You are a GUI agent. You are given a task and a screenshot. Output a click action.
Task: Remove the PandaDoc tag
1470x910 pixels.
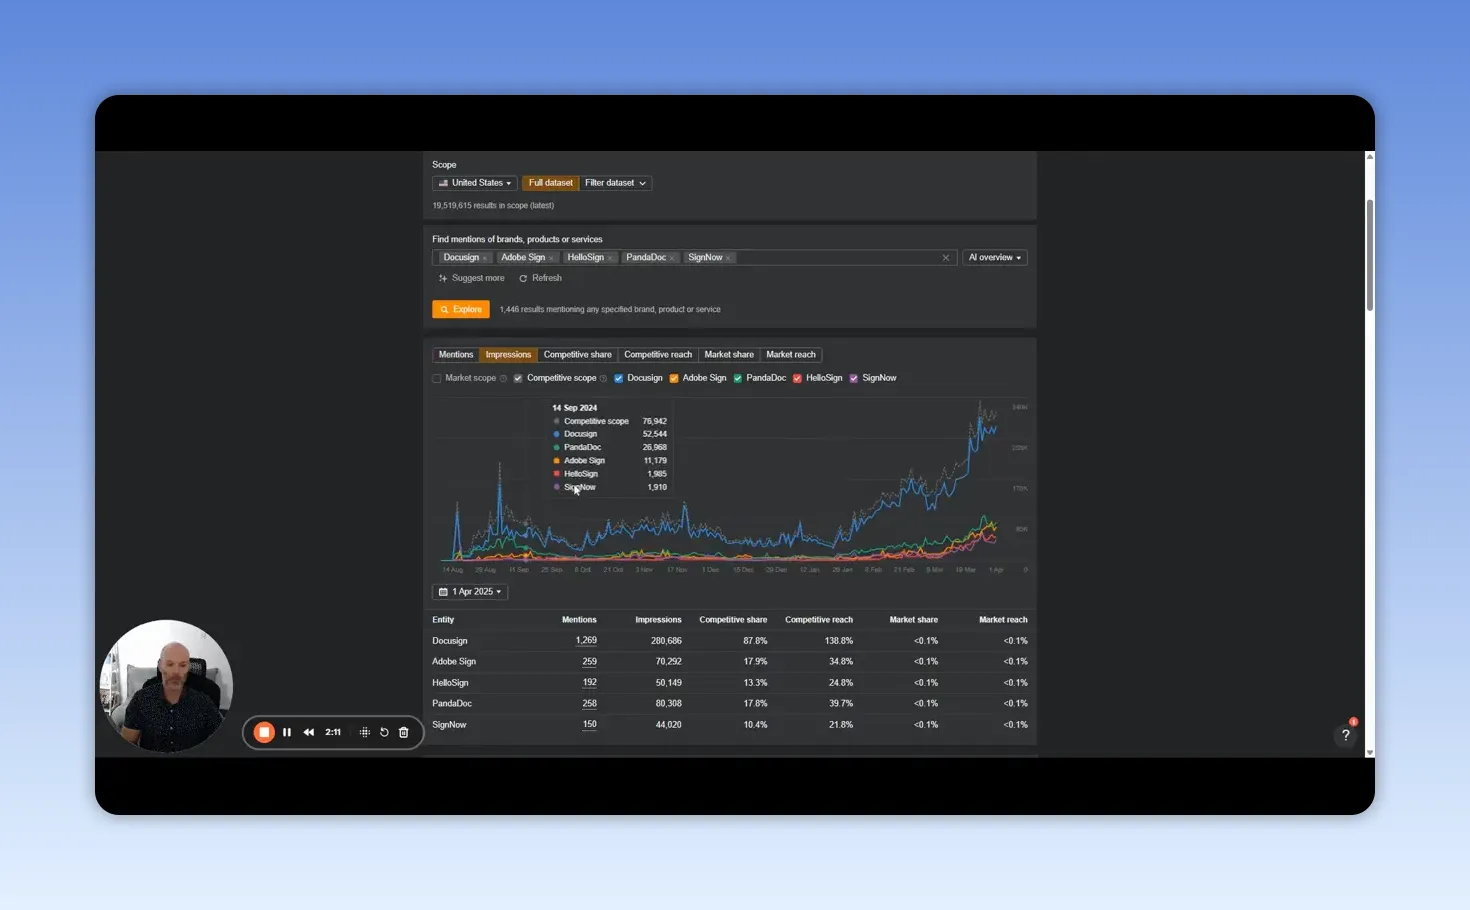point(672,258)
